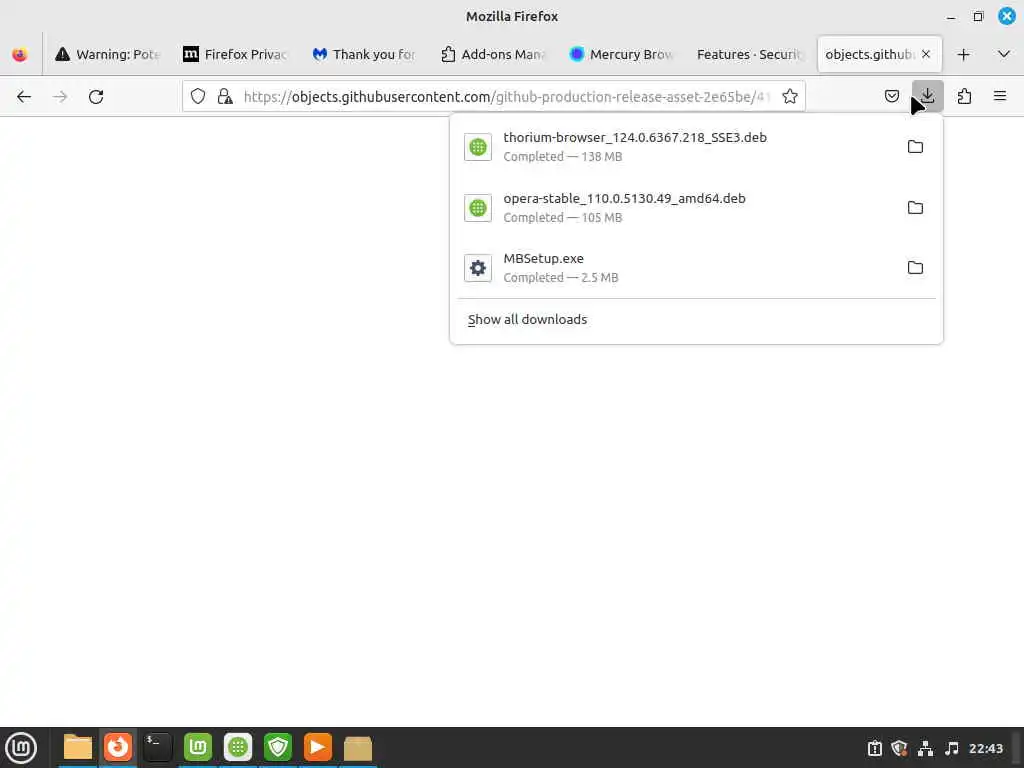The height and width of the screenshot is (768, 1024).
Task: Go back to the previous page
Action: pos(24,97)
